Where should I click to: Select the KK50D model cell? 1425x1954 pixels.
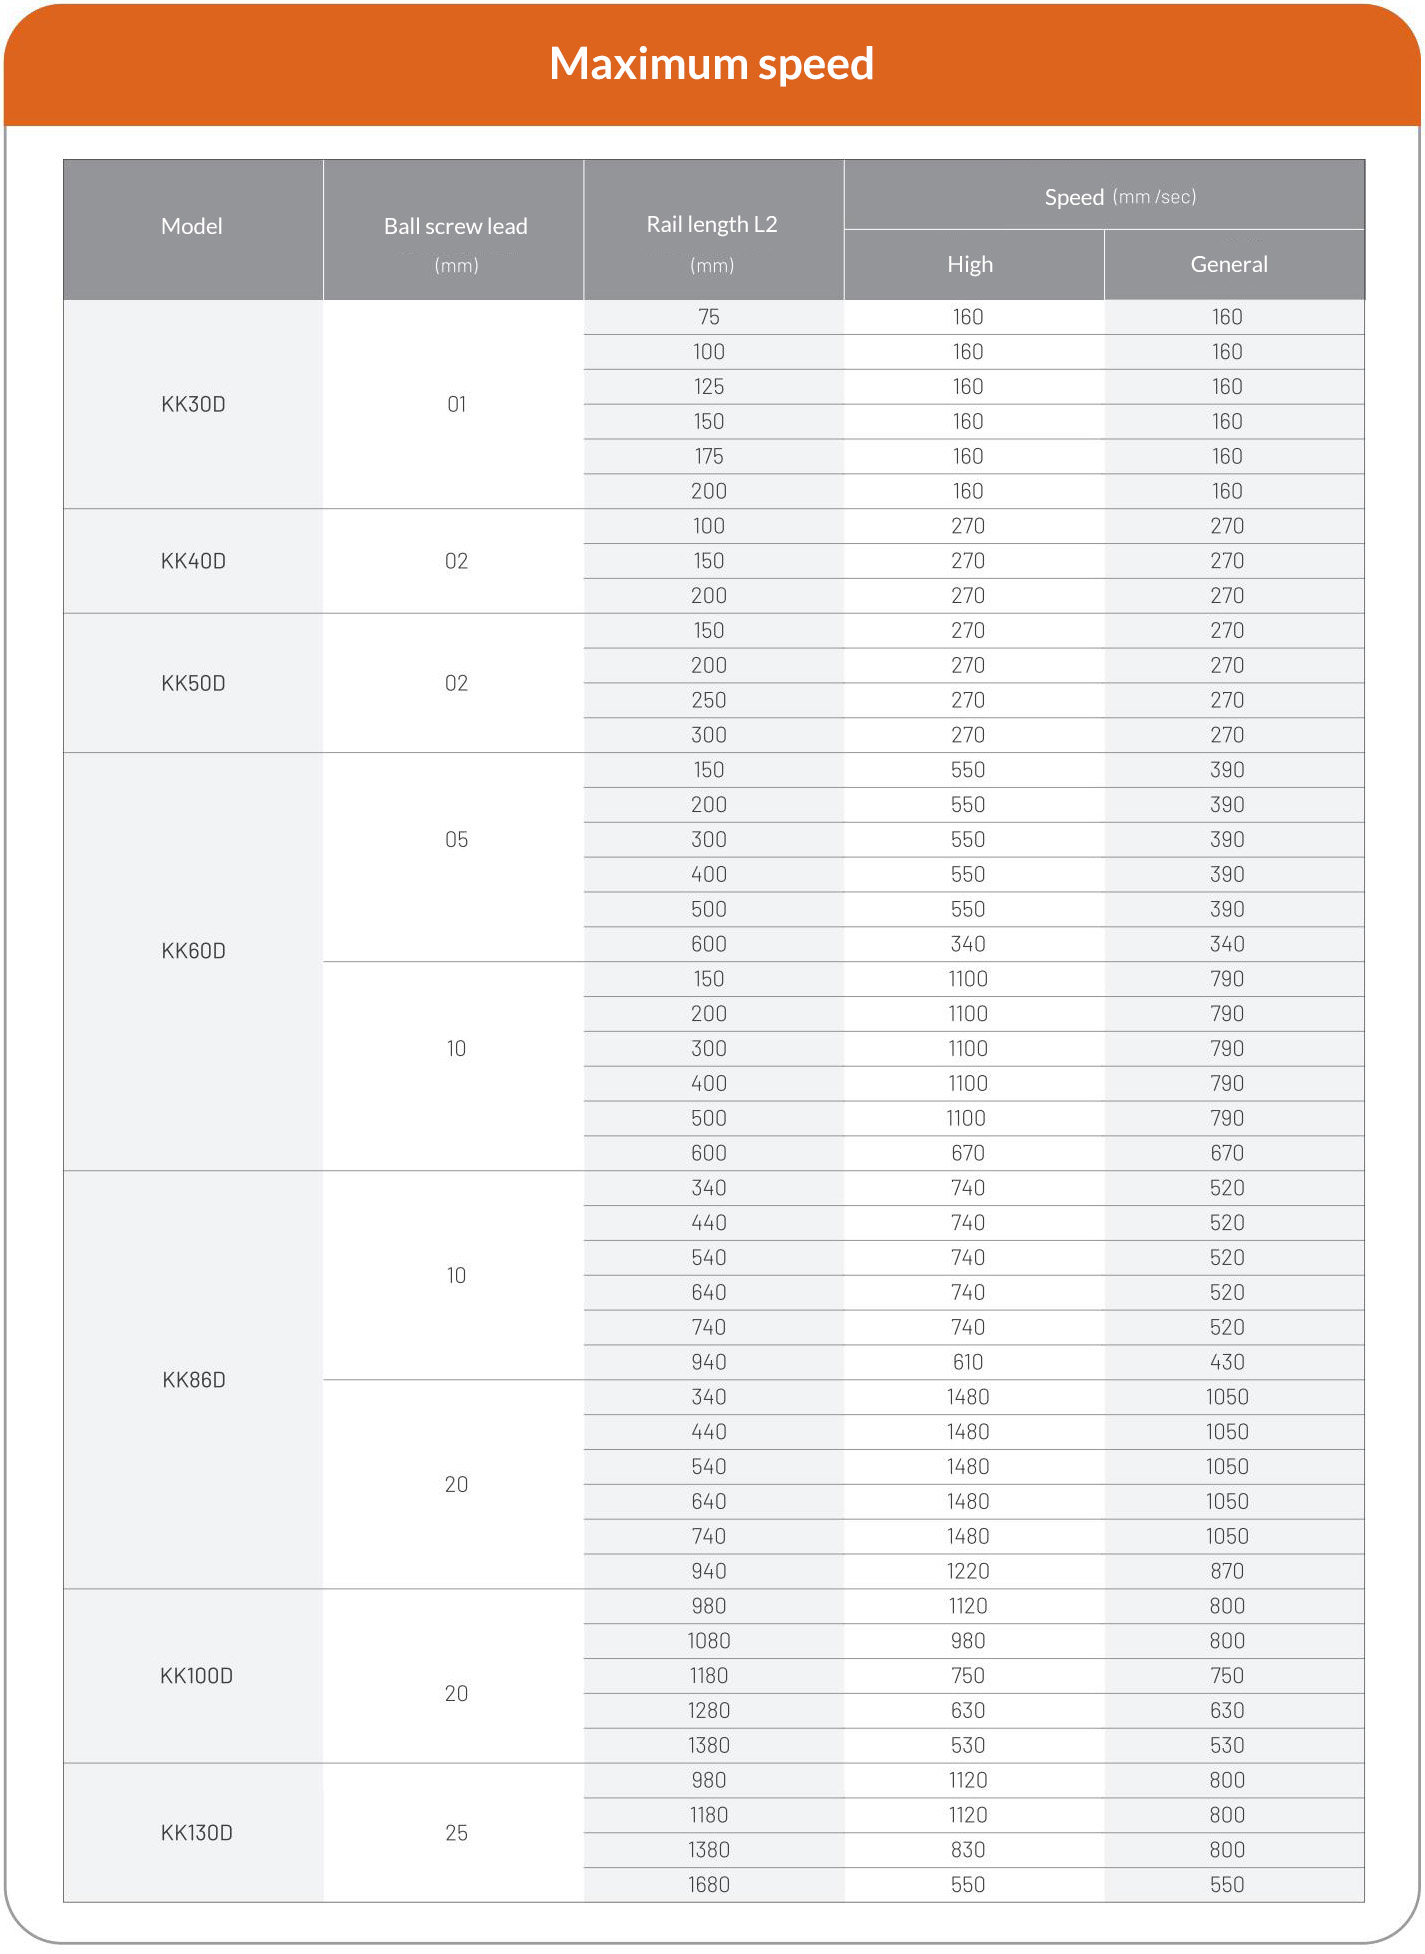(x=193, y=683)
